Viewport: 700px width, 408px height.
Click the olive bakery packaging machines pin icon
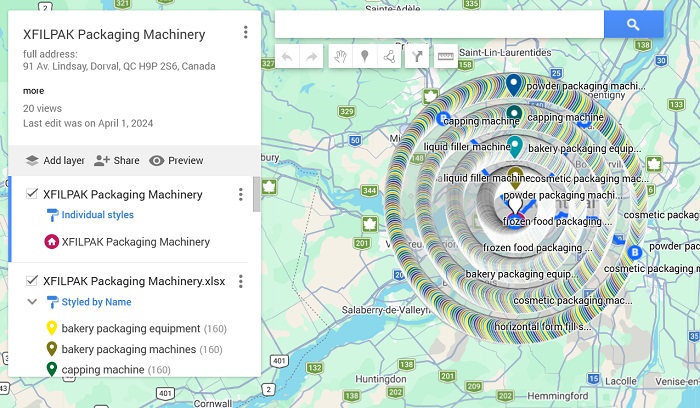[x=52, y=349]
